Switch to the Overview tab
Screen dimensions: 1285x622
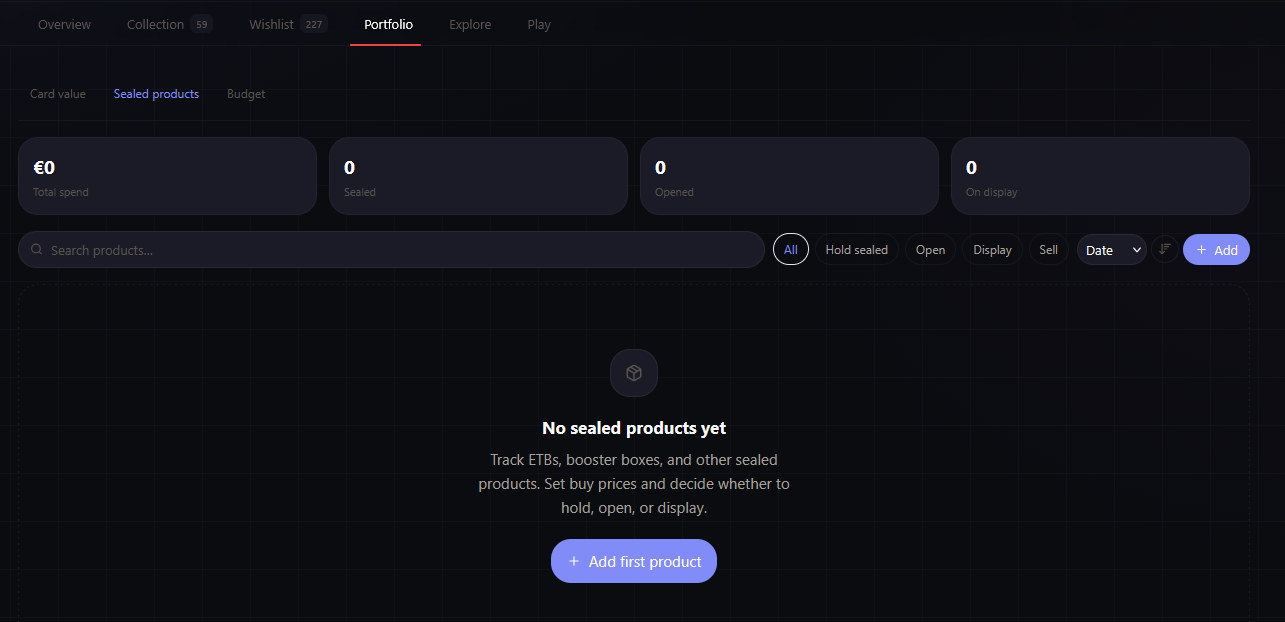(64, 24)
